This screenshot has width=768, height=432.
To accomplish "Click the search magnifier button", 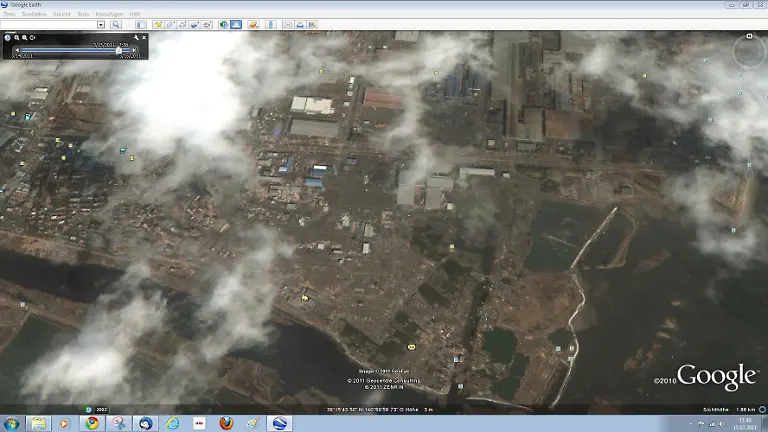I will pyautogui.click(x=117, y=24).
